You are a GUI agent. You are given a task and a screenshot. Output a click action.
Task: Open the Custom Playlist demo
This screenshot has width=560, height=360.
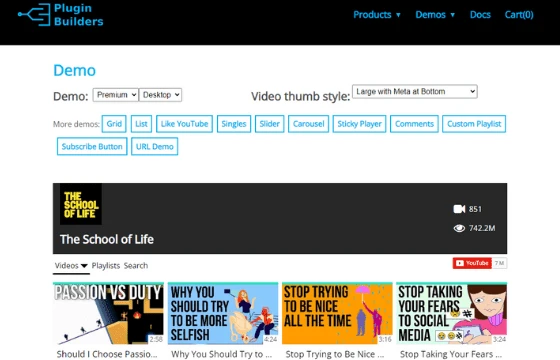474,124
